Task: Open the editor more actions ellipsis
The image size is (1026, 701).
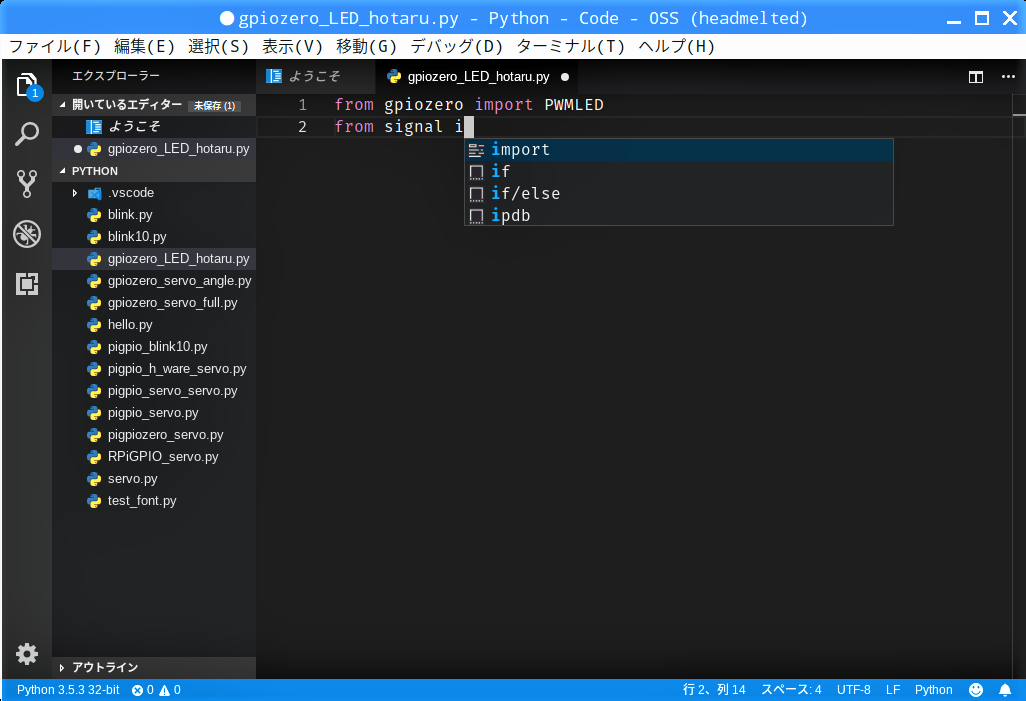Action: (1008, 77)
